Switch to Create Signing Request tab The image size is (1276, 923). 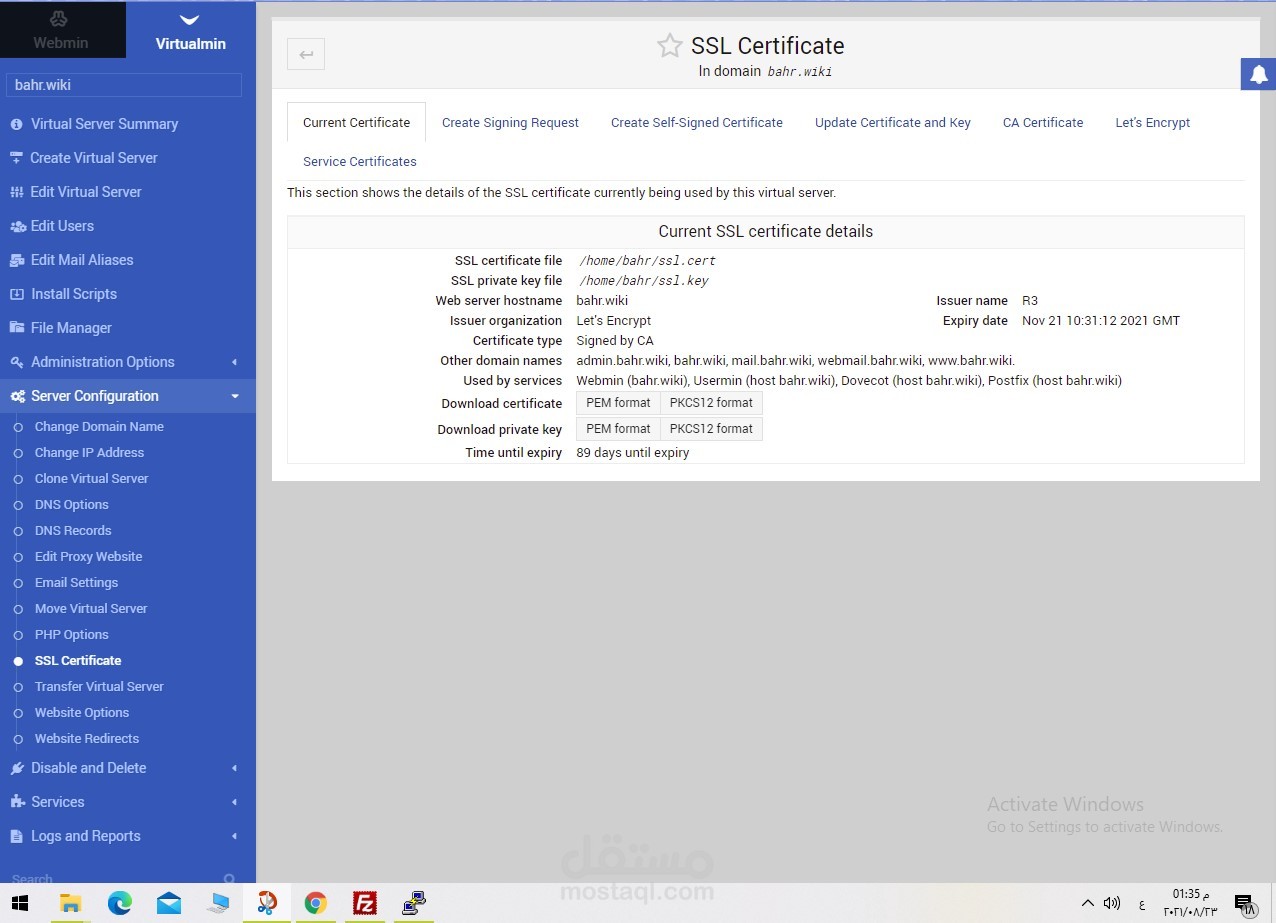click(510, 122)
